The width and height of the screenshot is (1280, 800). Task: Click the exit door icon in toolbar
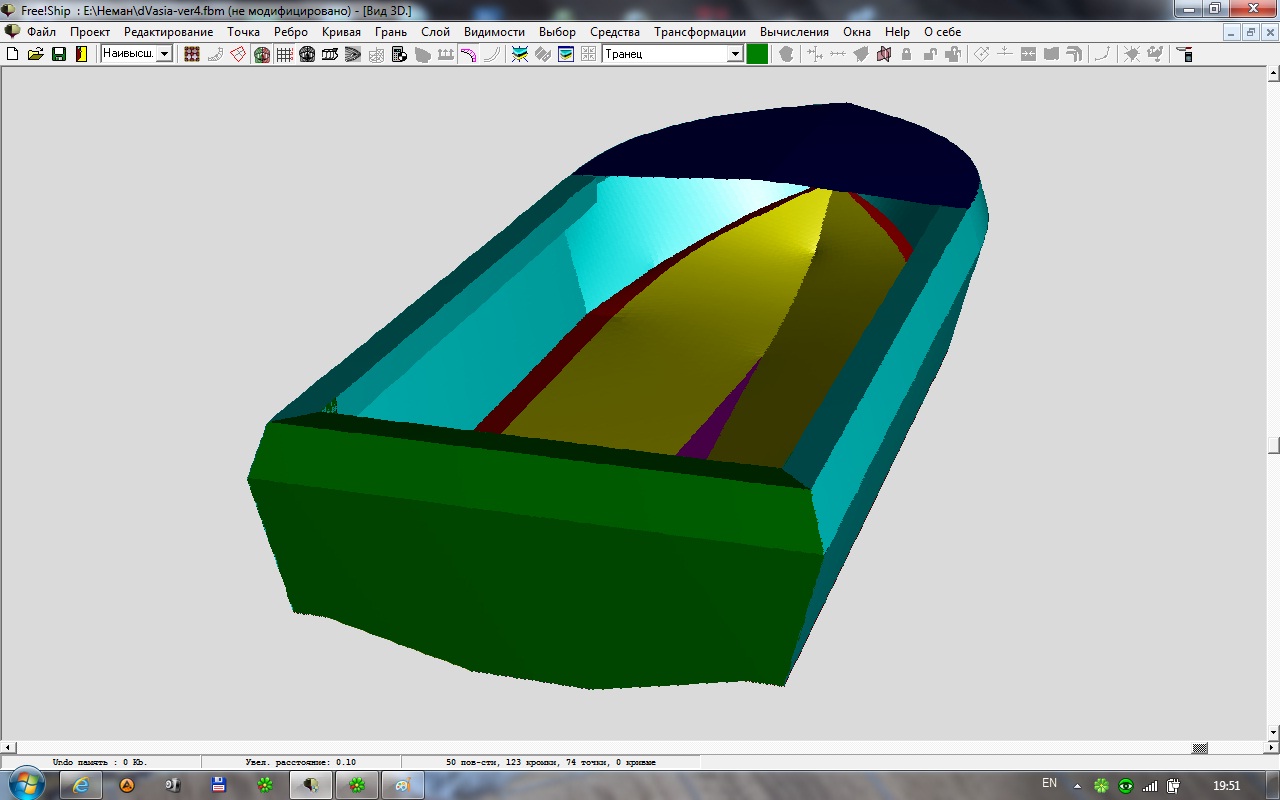click(x=81, y=54)
